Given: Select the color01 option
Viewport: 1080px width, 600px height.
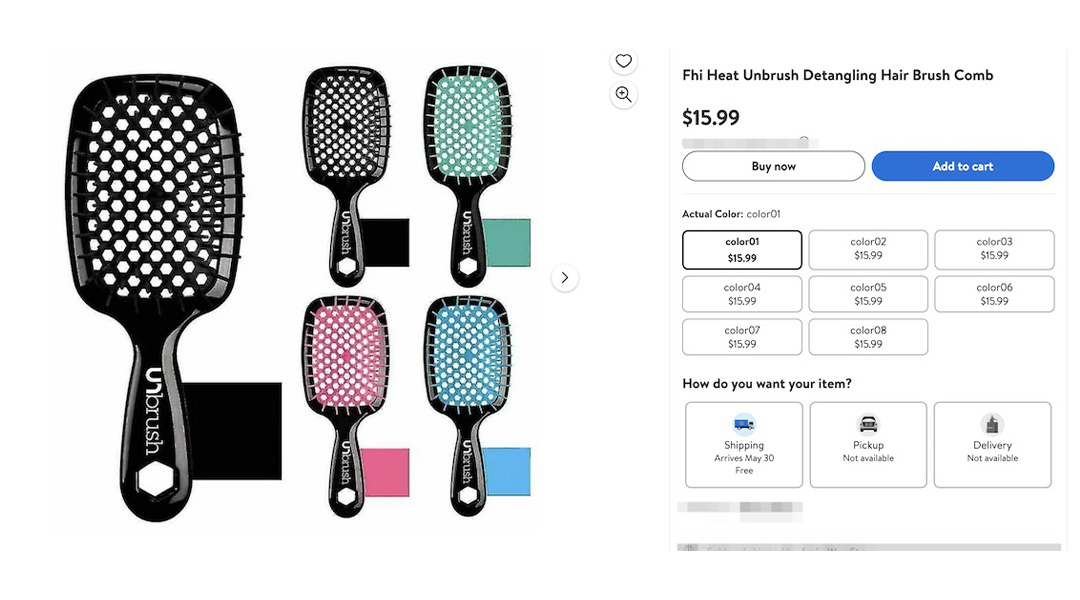Looking at the screenshot, I should click(x=742, y=249).
